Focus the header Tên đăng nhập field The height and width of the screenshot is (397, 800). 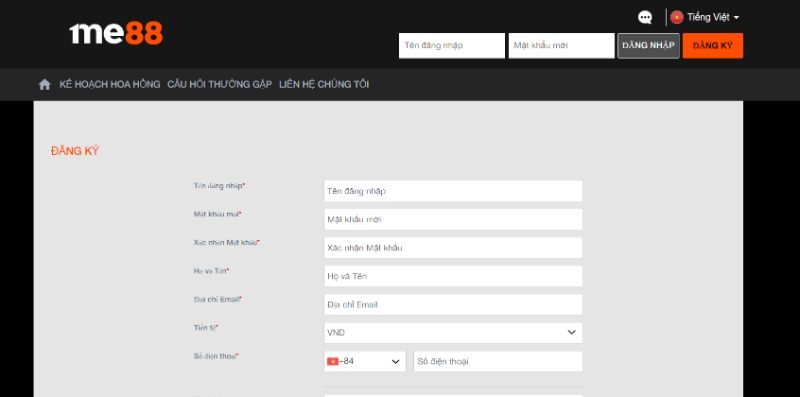tap(452, 46)
